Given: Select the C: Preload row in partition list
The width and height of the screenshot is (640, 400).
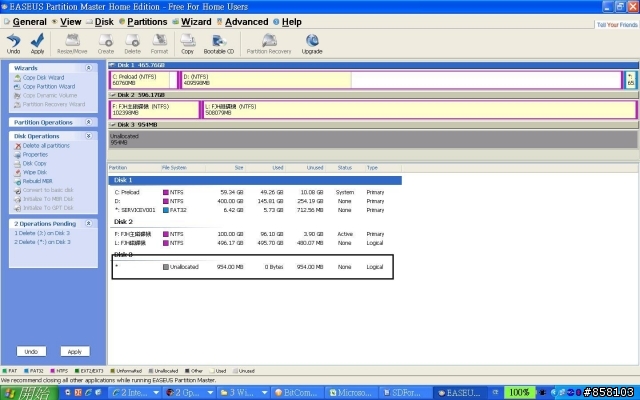Looking at the screenshot, I should tap(255, 192).
